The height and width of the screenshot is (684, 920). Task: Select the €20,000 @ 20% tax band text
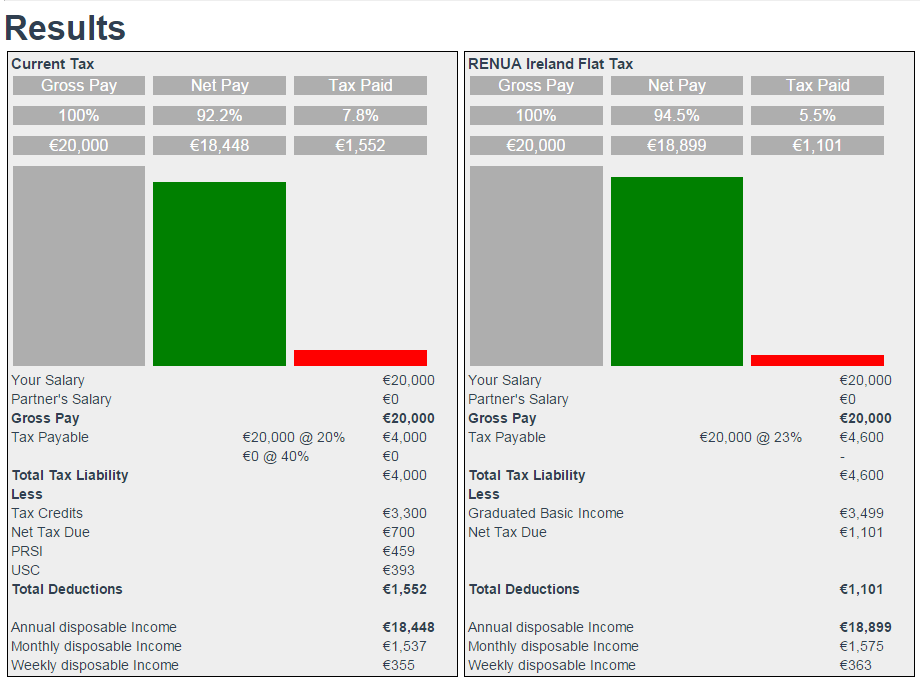[x=293, y=438]
